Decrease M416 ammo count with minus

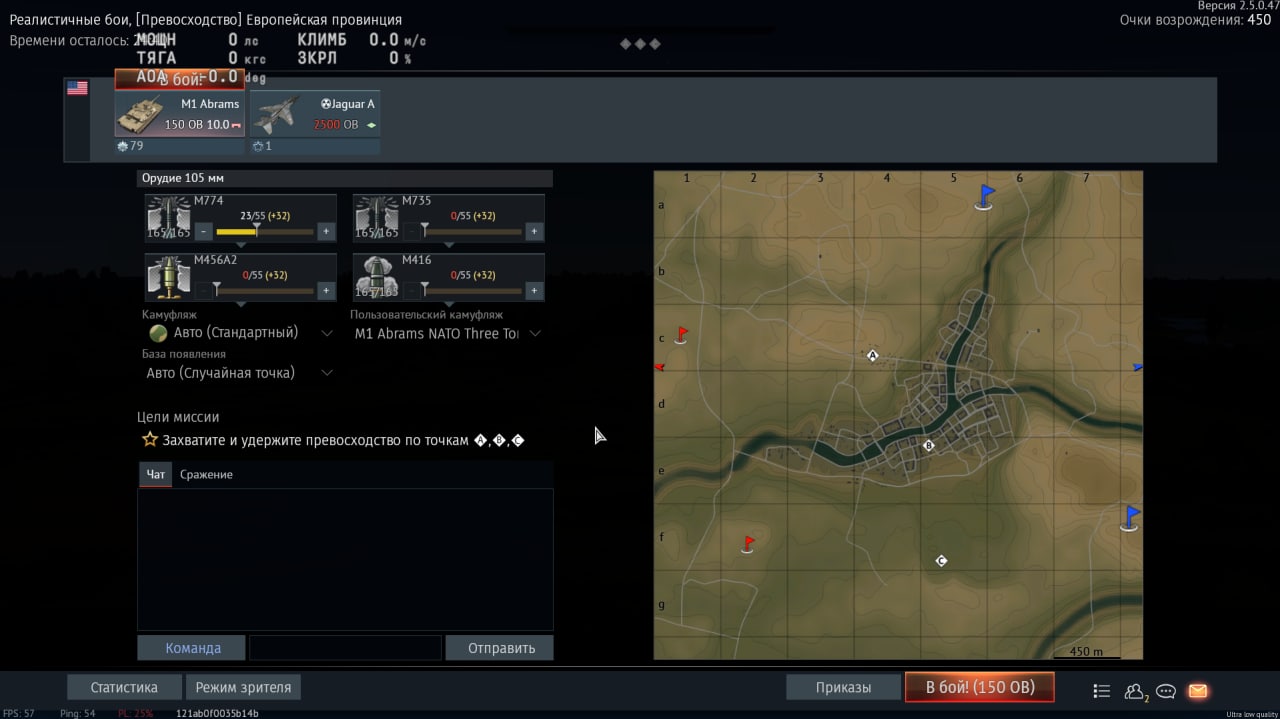tap(412, 291)
